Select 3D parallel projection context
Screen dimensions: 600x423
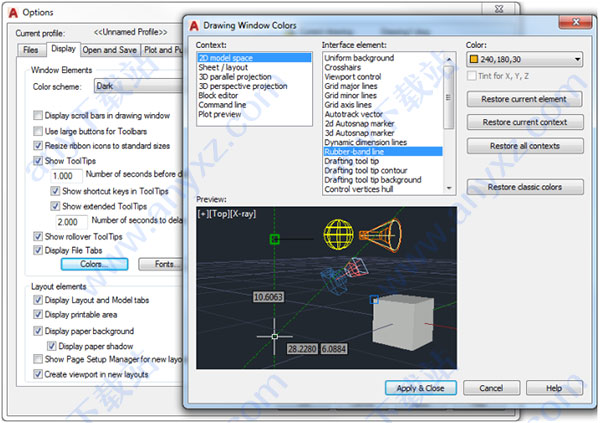(254, 77)
